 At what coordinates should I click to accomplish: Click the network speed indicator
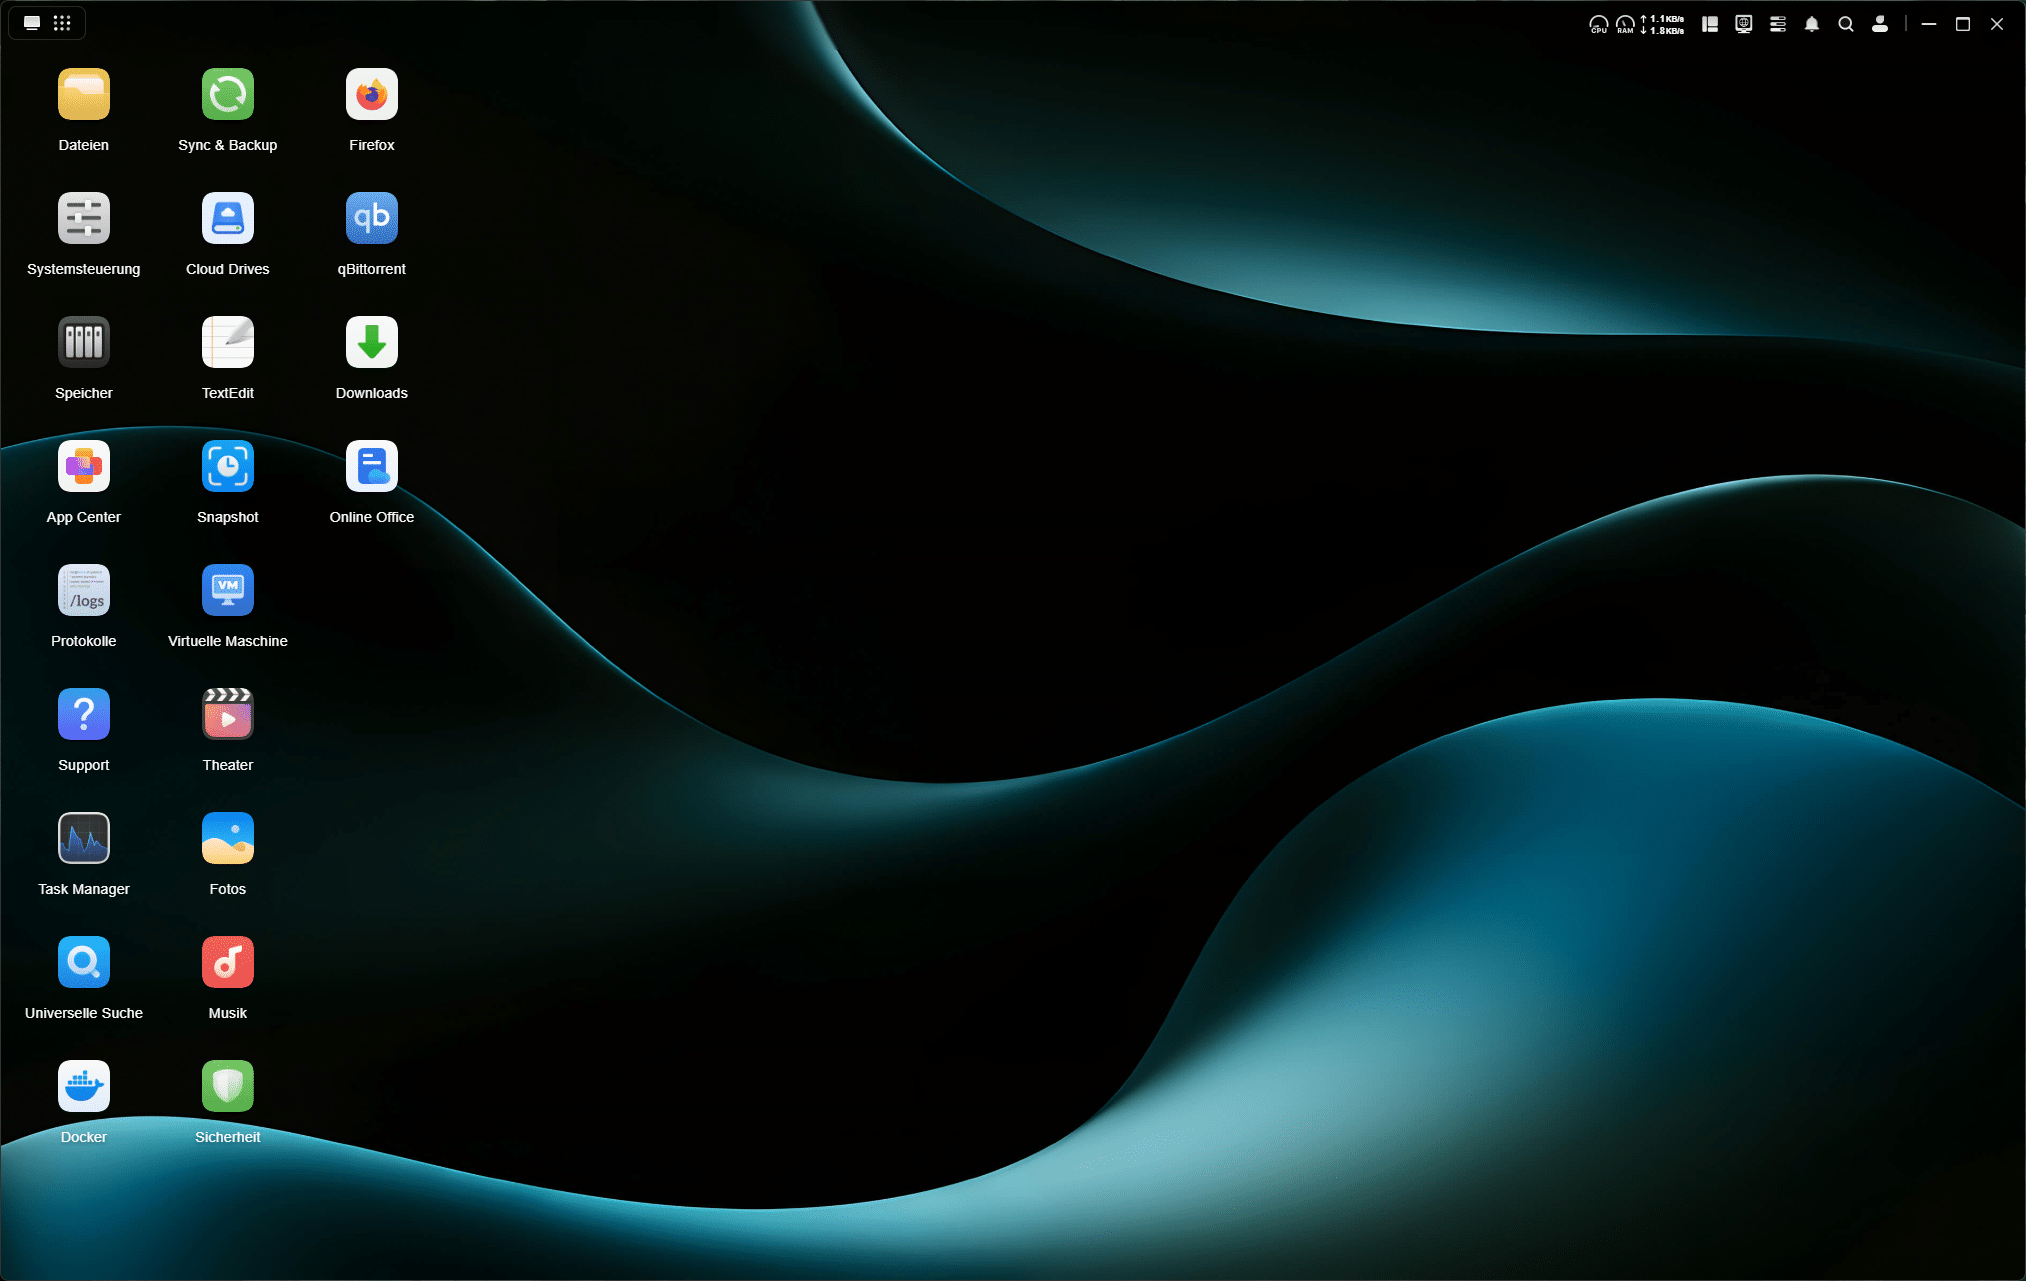pyautogui.click(x=1662, y=24)
